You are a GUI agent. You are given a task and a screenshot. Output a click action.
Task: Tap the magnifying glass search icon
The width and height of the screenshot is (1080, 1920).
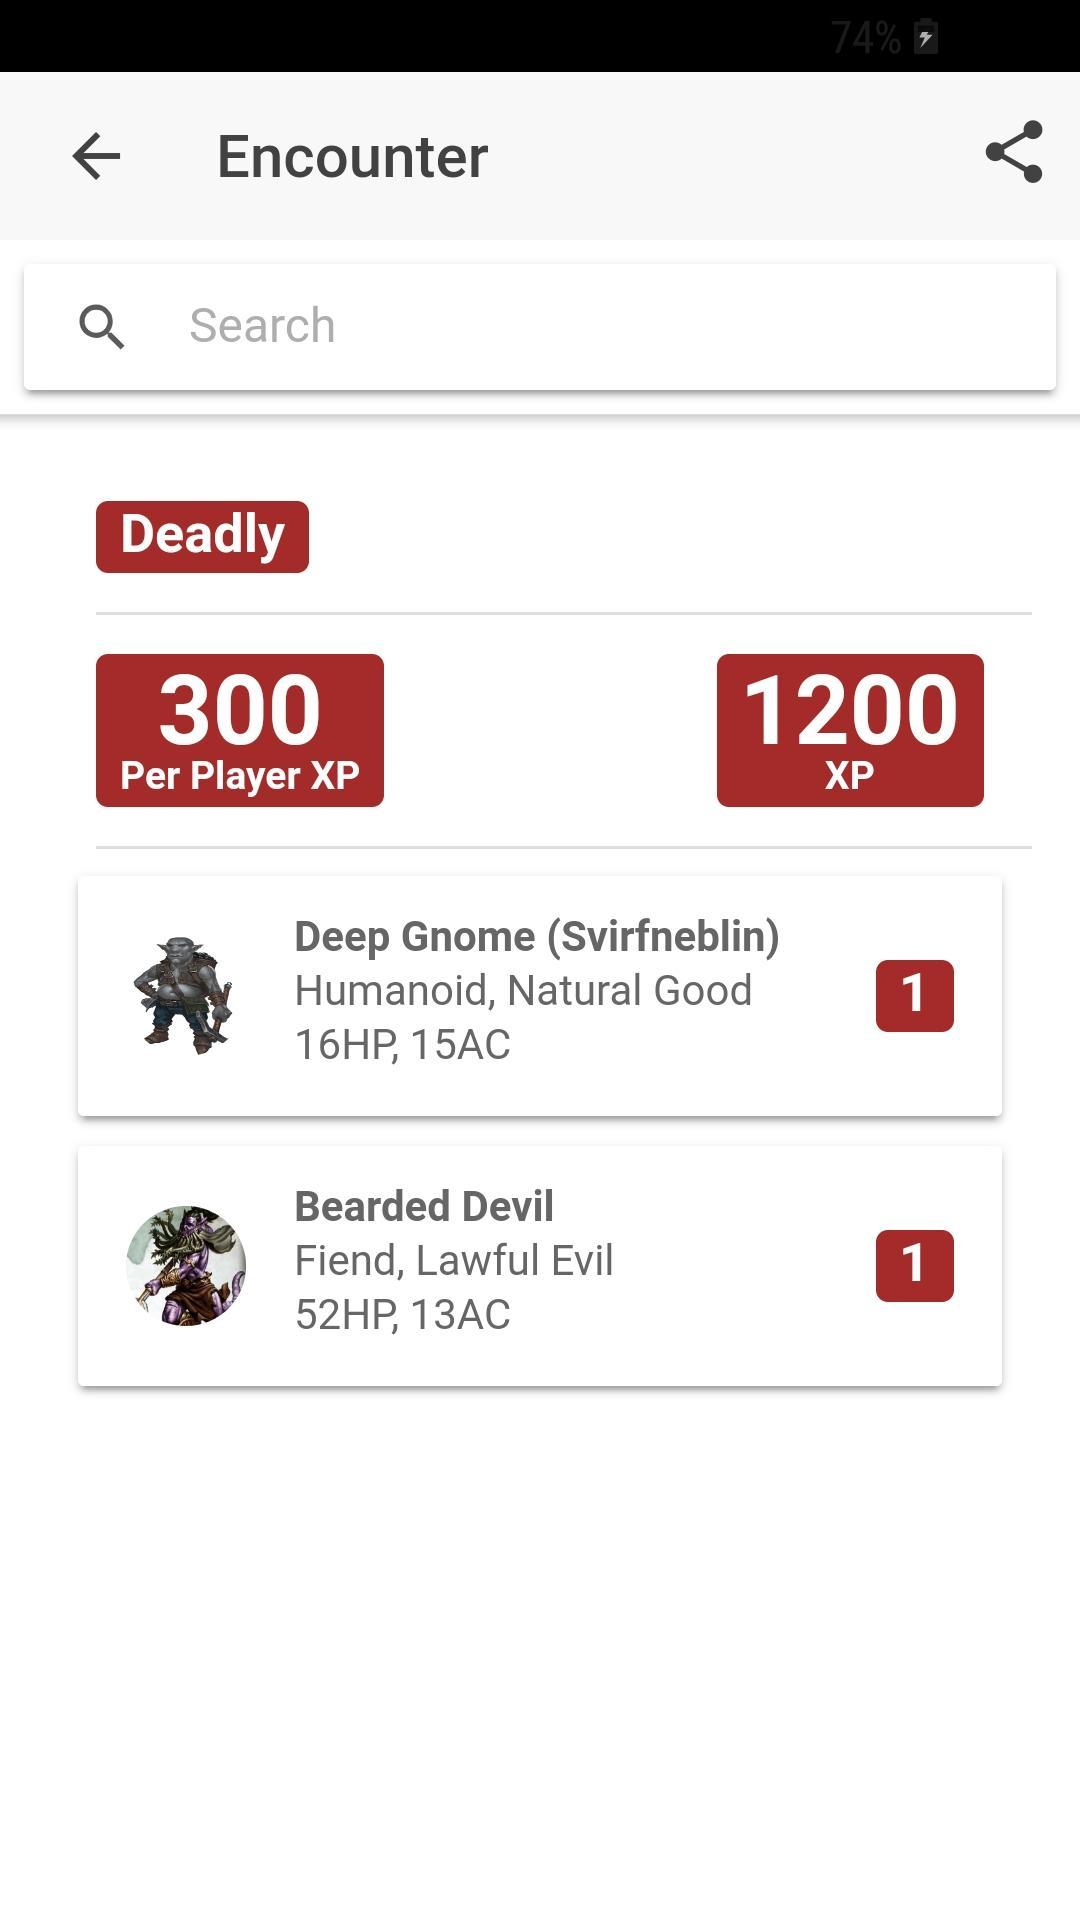[x=101, y=327]
